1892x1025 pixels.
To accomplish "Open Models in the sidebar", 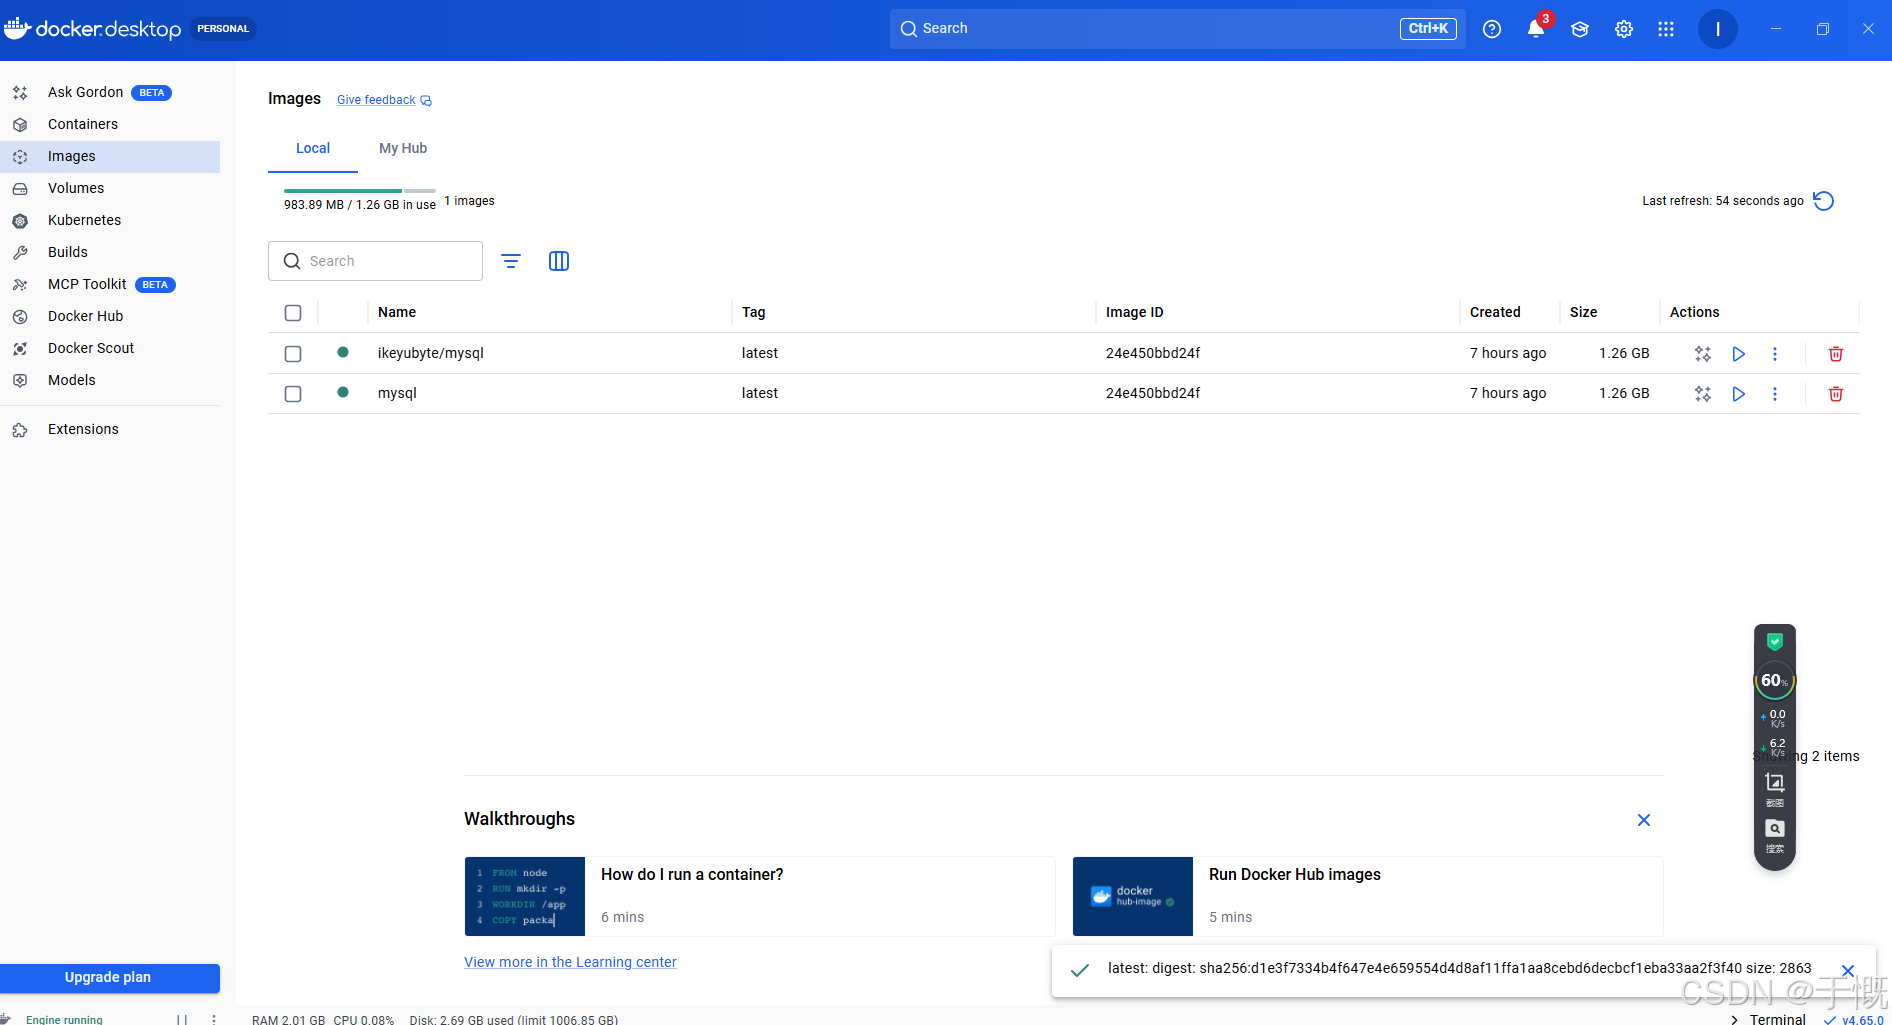I will pyautogui.click(x=110, y=380).
